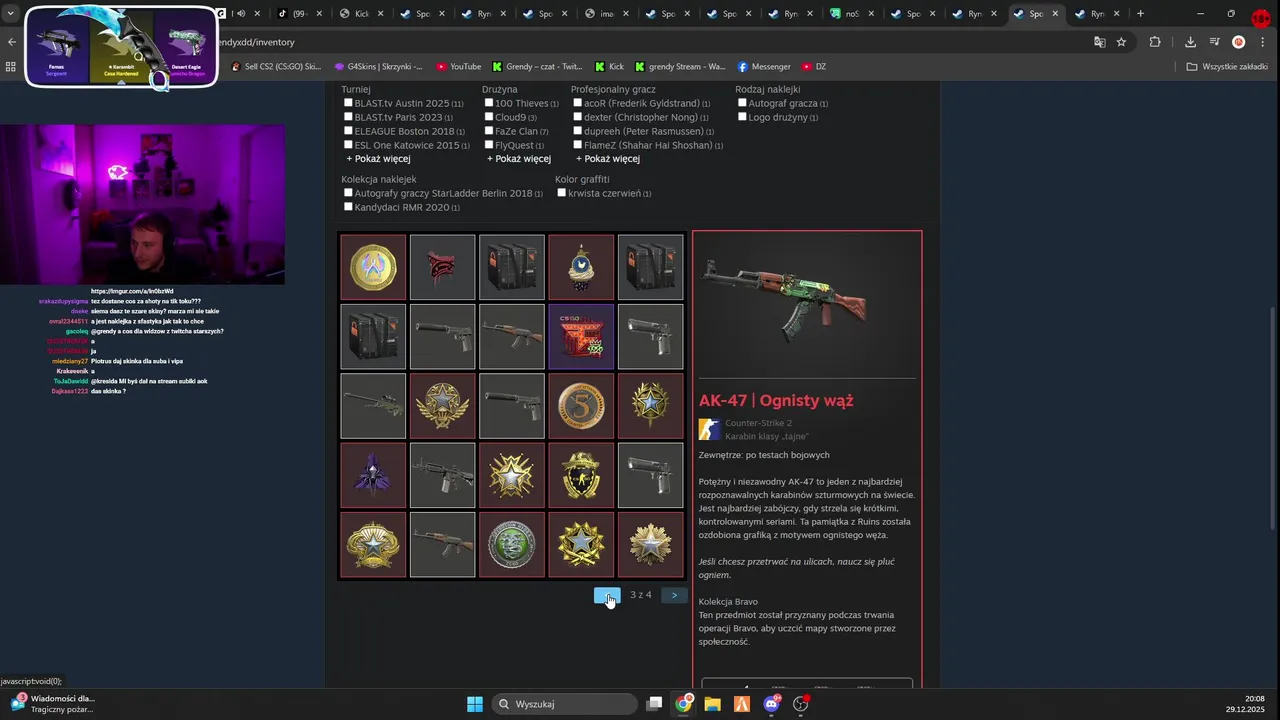Viewport: 1280px width, 720px height.
Task: Open the G4Skins Skrzynki bookmark
Action: point(378,67)
